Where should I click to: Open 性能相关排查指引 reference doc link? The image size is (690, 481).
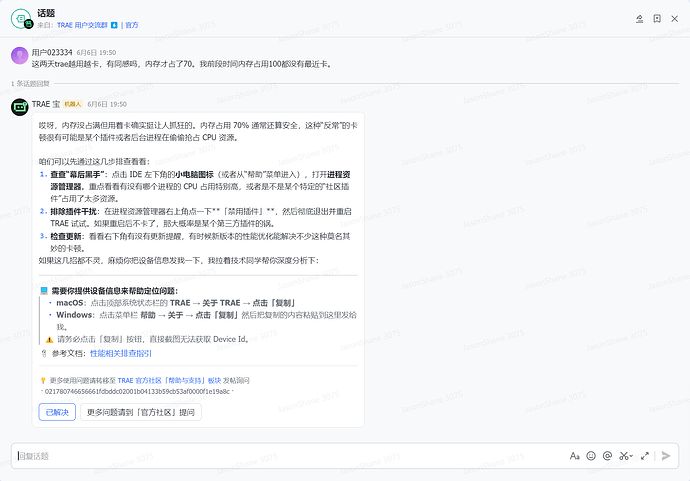121,353
